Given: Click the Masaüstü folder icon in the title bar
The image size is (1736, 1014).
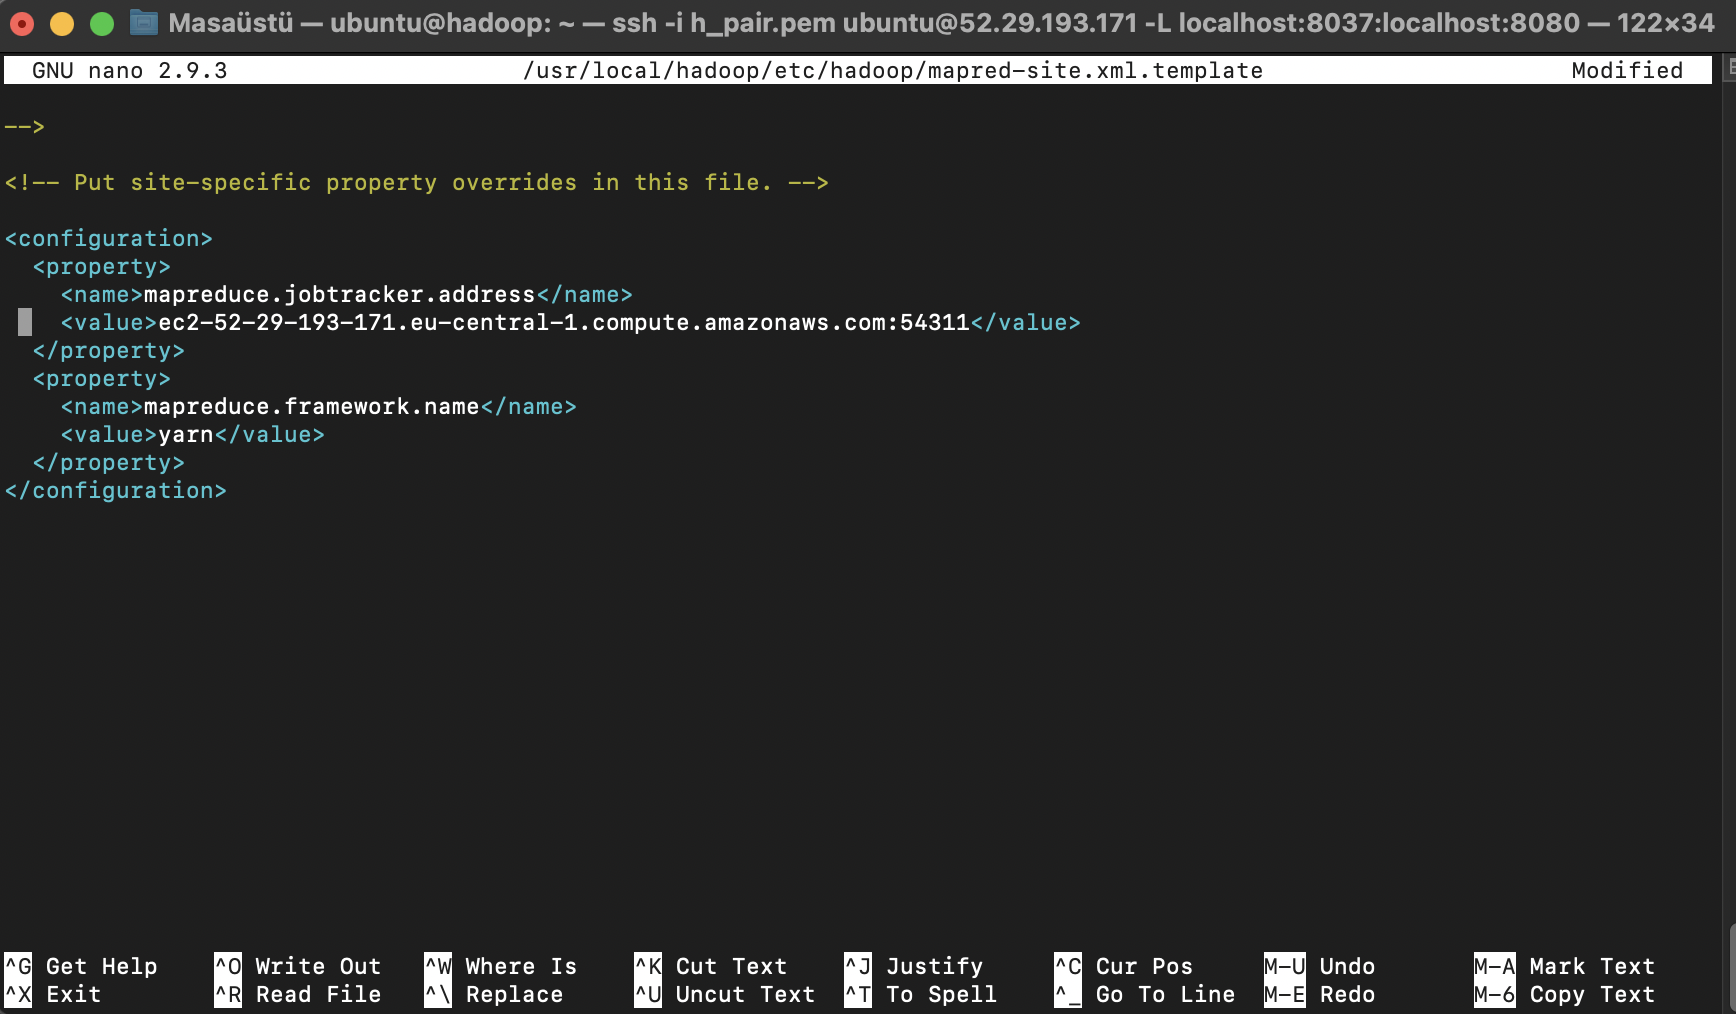Looking at the screenshot, I should [x=144, y=22].
